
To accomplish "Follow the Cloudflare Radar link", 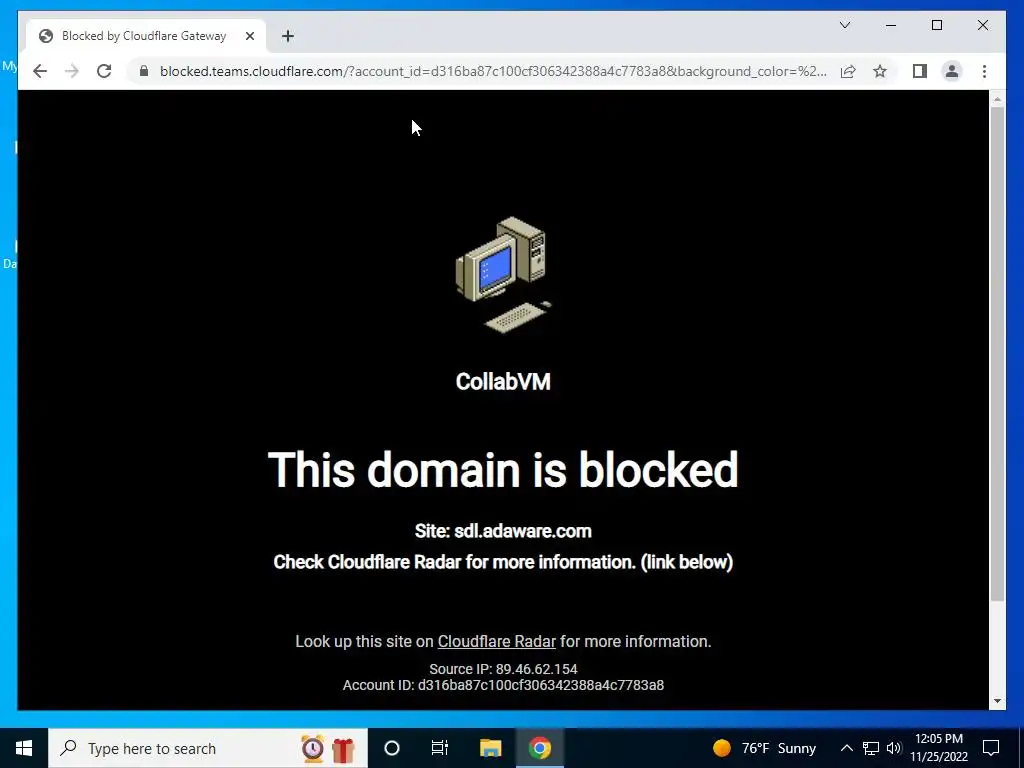I will [496, 641].
